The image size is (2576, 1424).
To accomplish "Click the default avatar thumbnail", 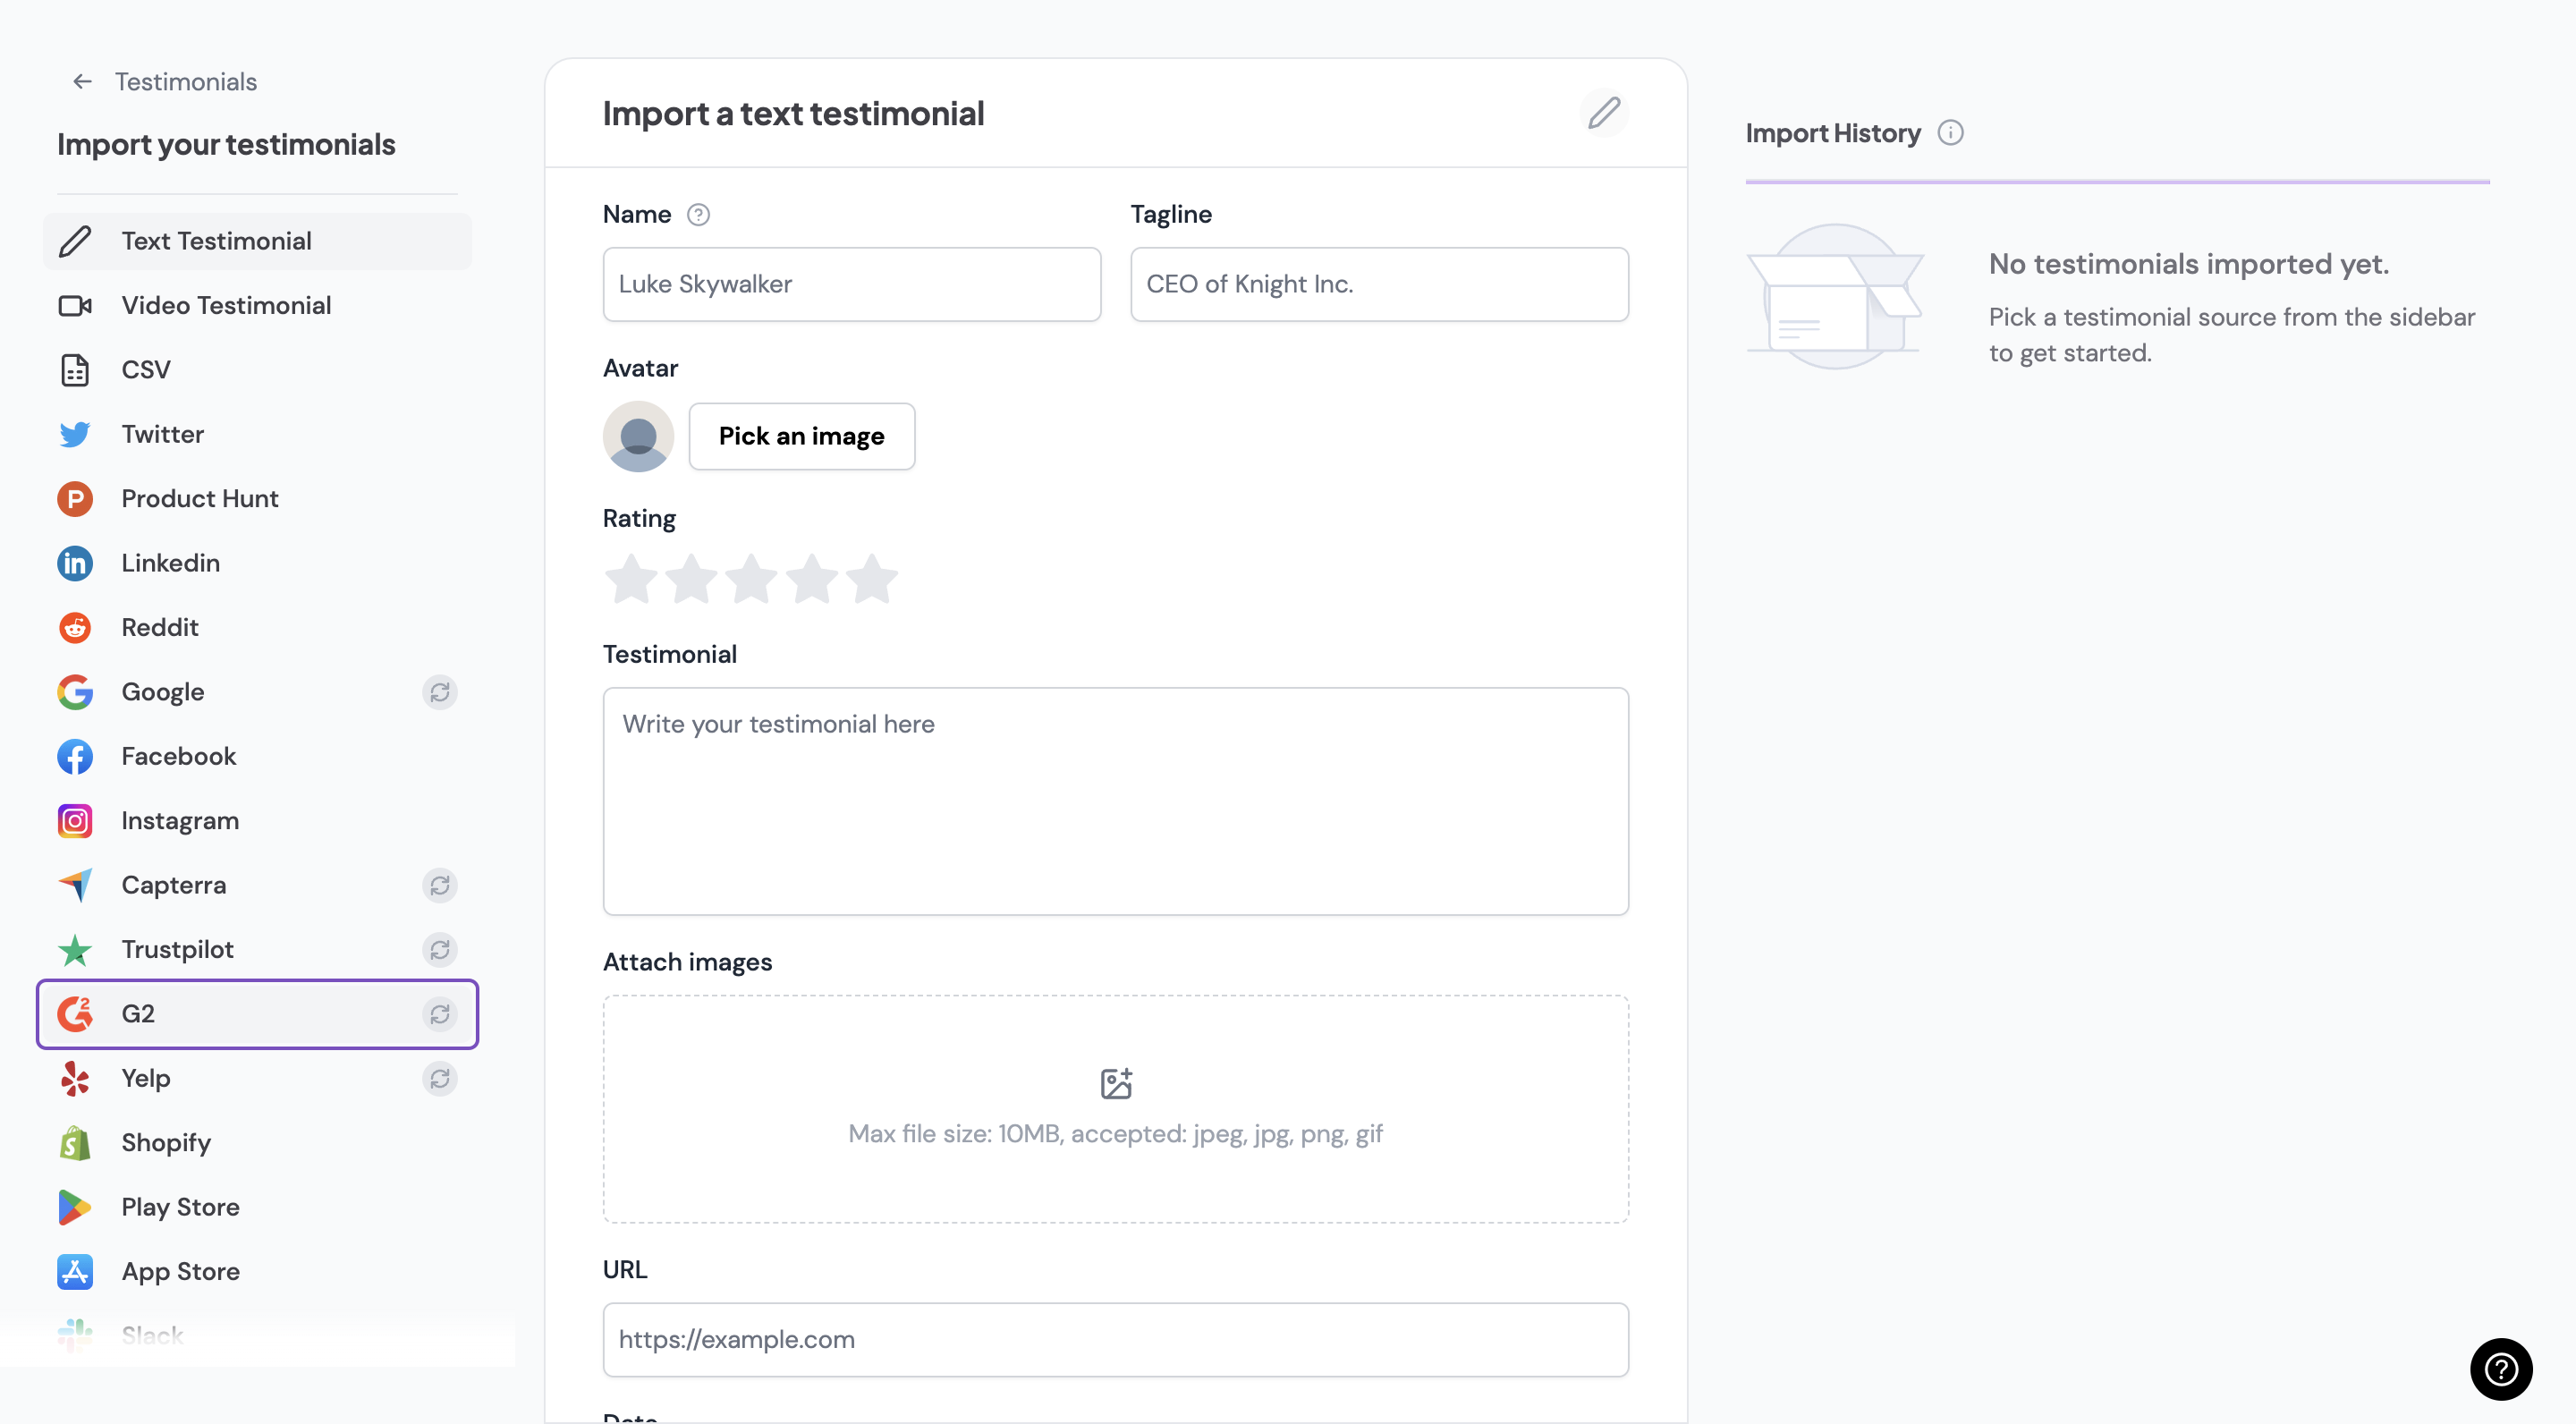I will point(638,436).
